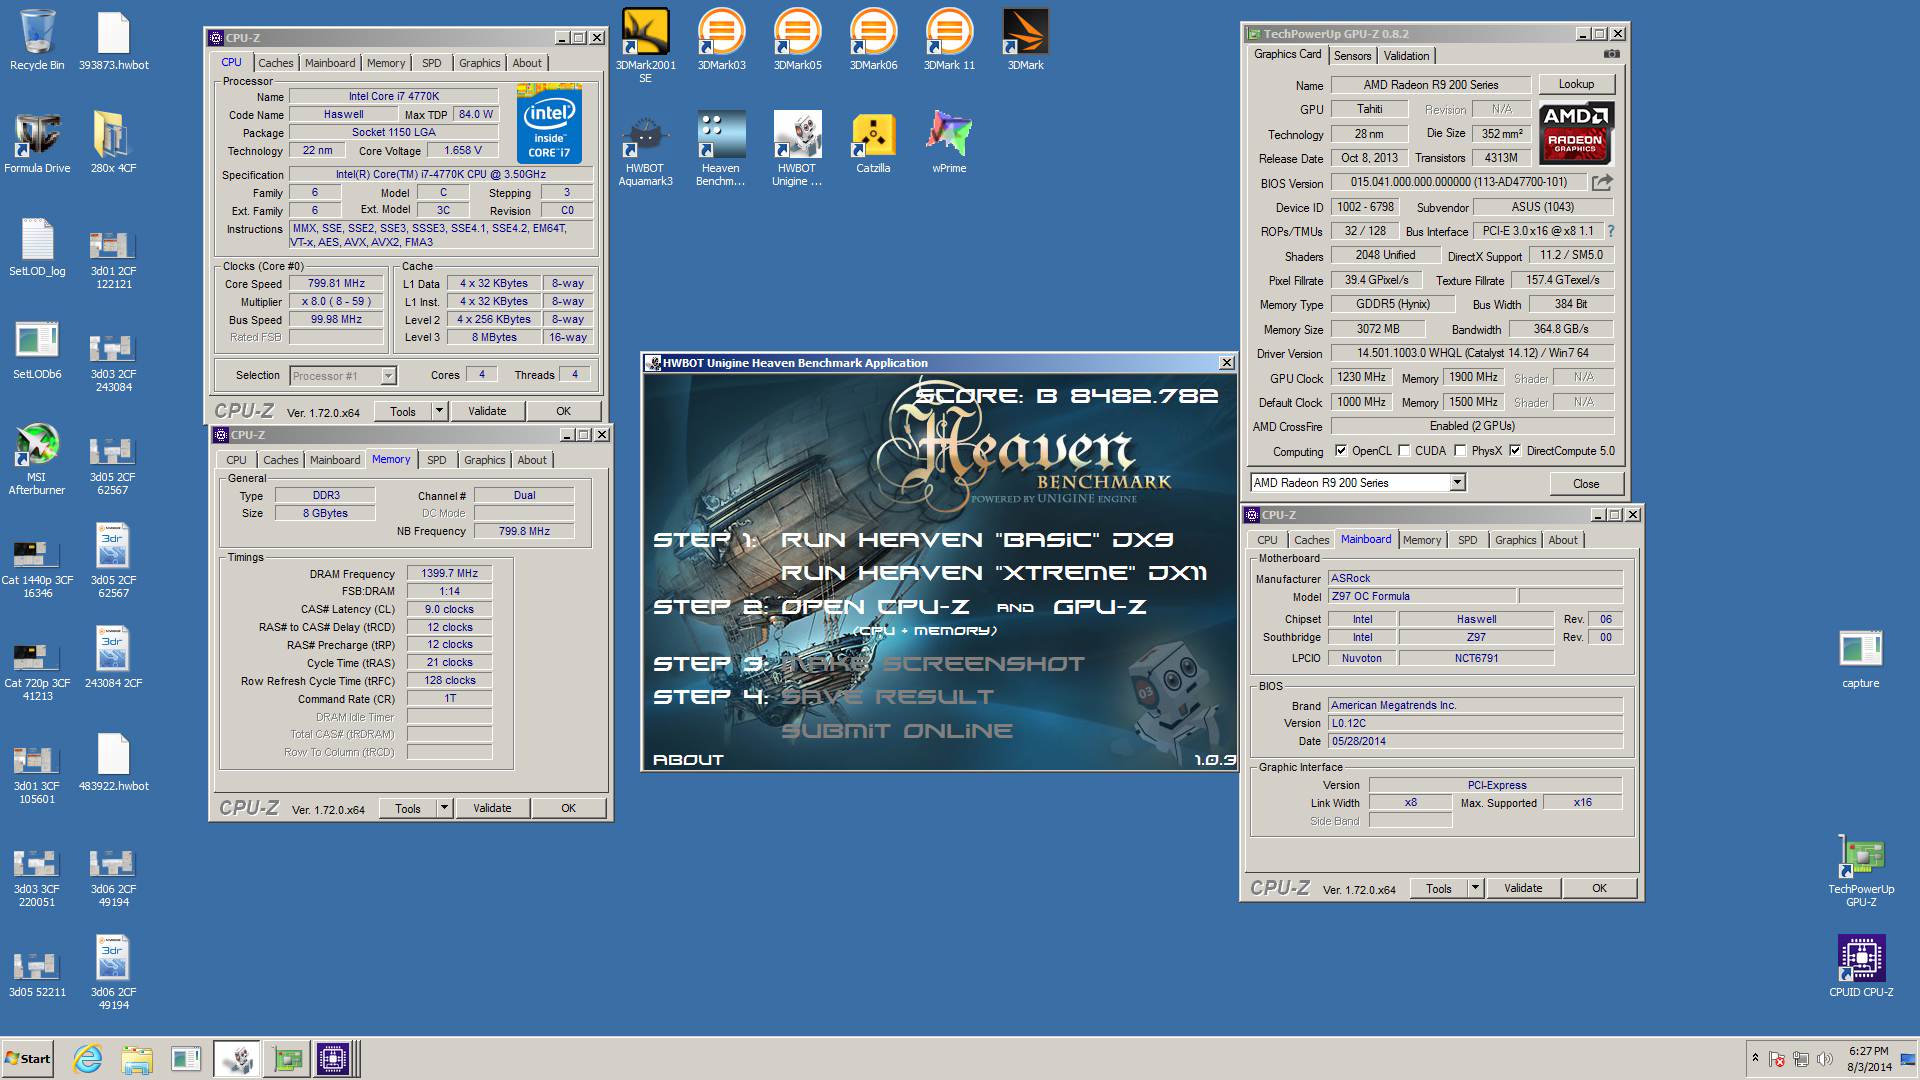Click the Windows Start button
This screenshot has width=1920, height=1080.
tap(28, 1058)
